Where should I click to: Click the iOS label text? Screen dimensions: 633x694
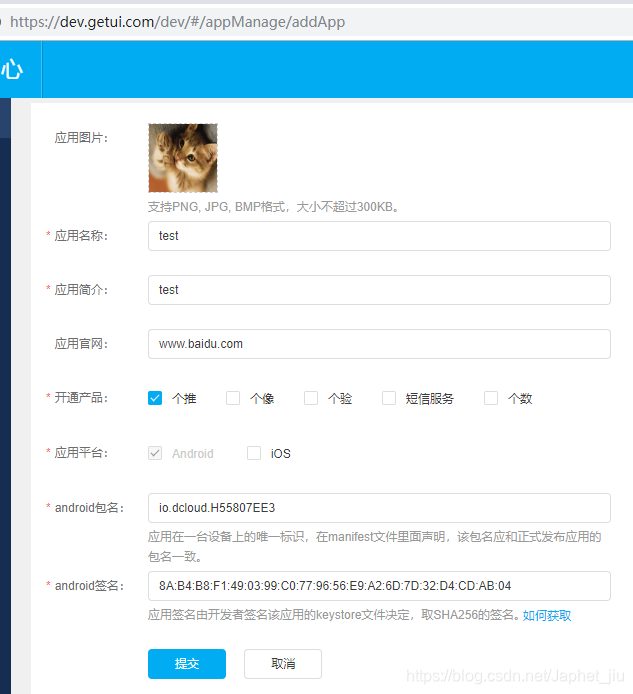click(x=281, y=454)
